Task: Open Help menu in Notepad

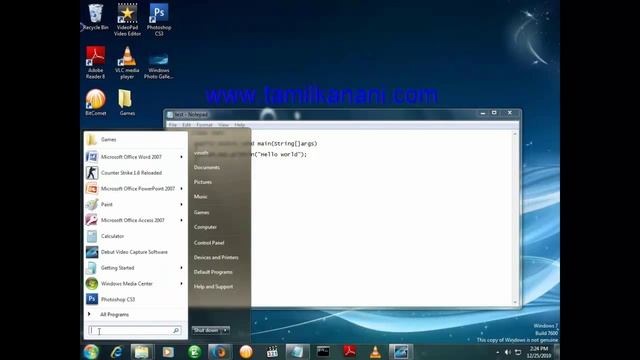Action: click(x=240, y=125)
